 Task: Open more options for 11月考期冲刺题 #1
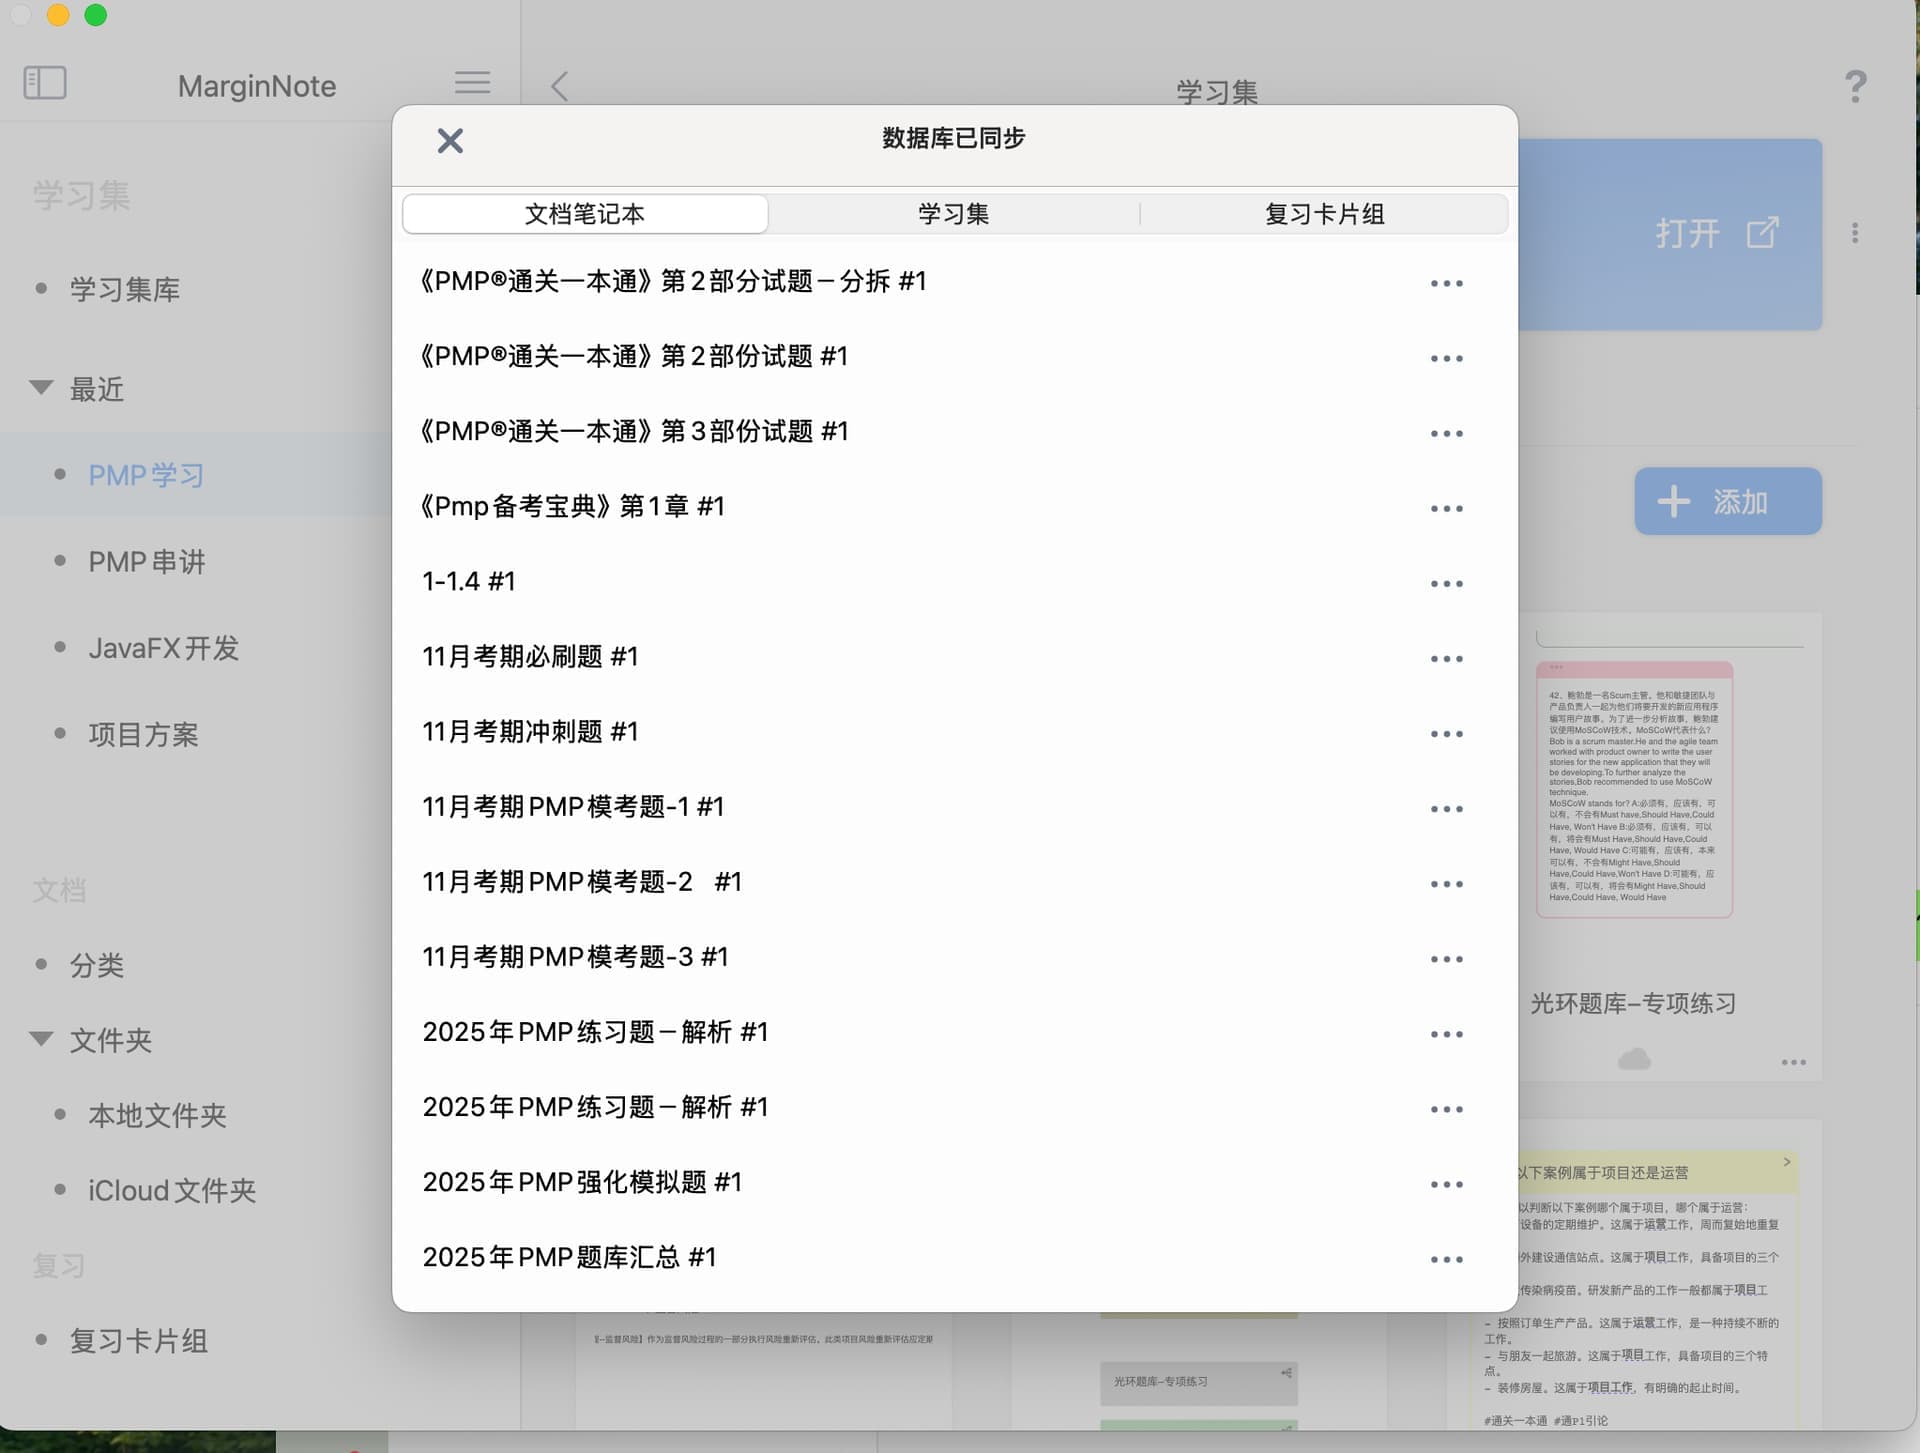pos(1446,734)
